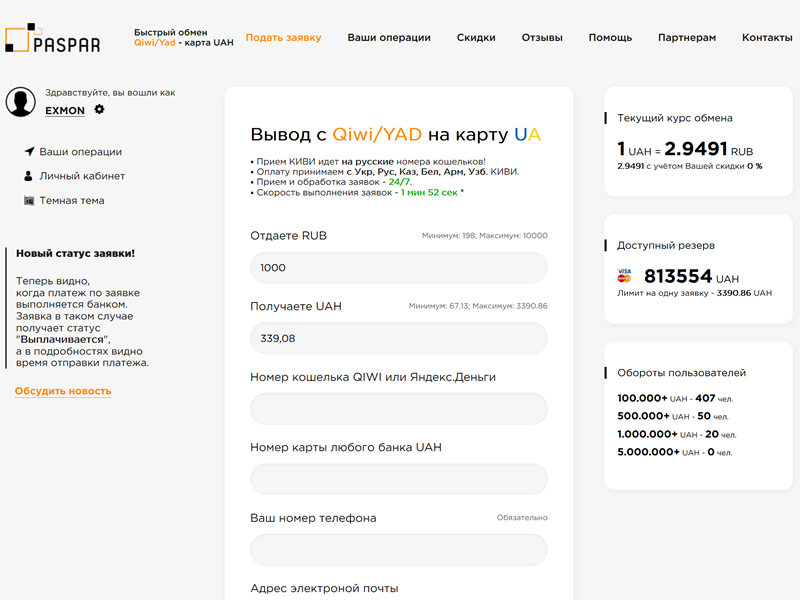Select the text Минимум: 67.13; Максимум: 3390.86

click(x=478, y=306)
